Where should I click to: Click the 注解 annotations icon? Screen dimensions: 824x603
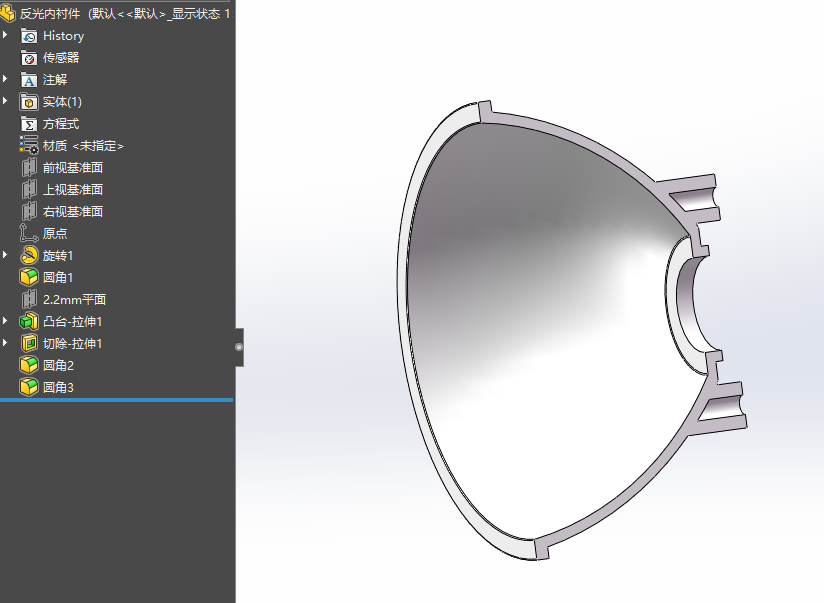pyautogui.click(x=29, y=80)
